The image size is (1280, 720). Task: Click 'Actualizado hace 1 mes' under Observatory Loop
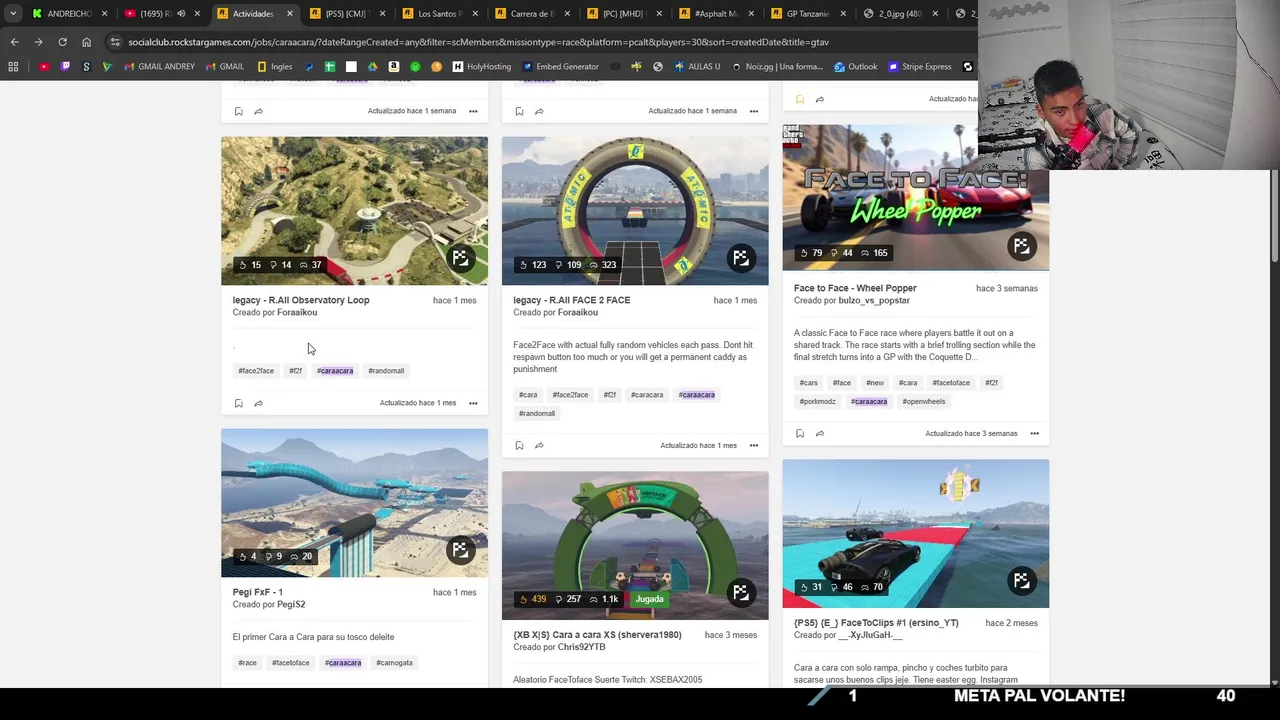click(x=418, y=403)
